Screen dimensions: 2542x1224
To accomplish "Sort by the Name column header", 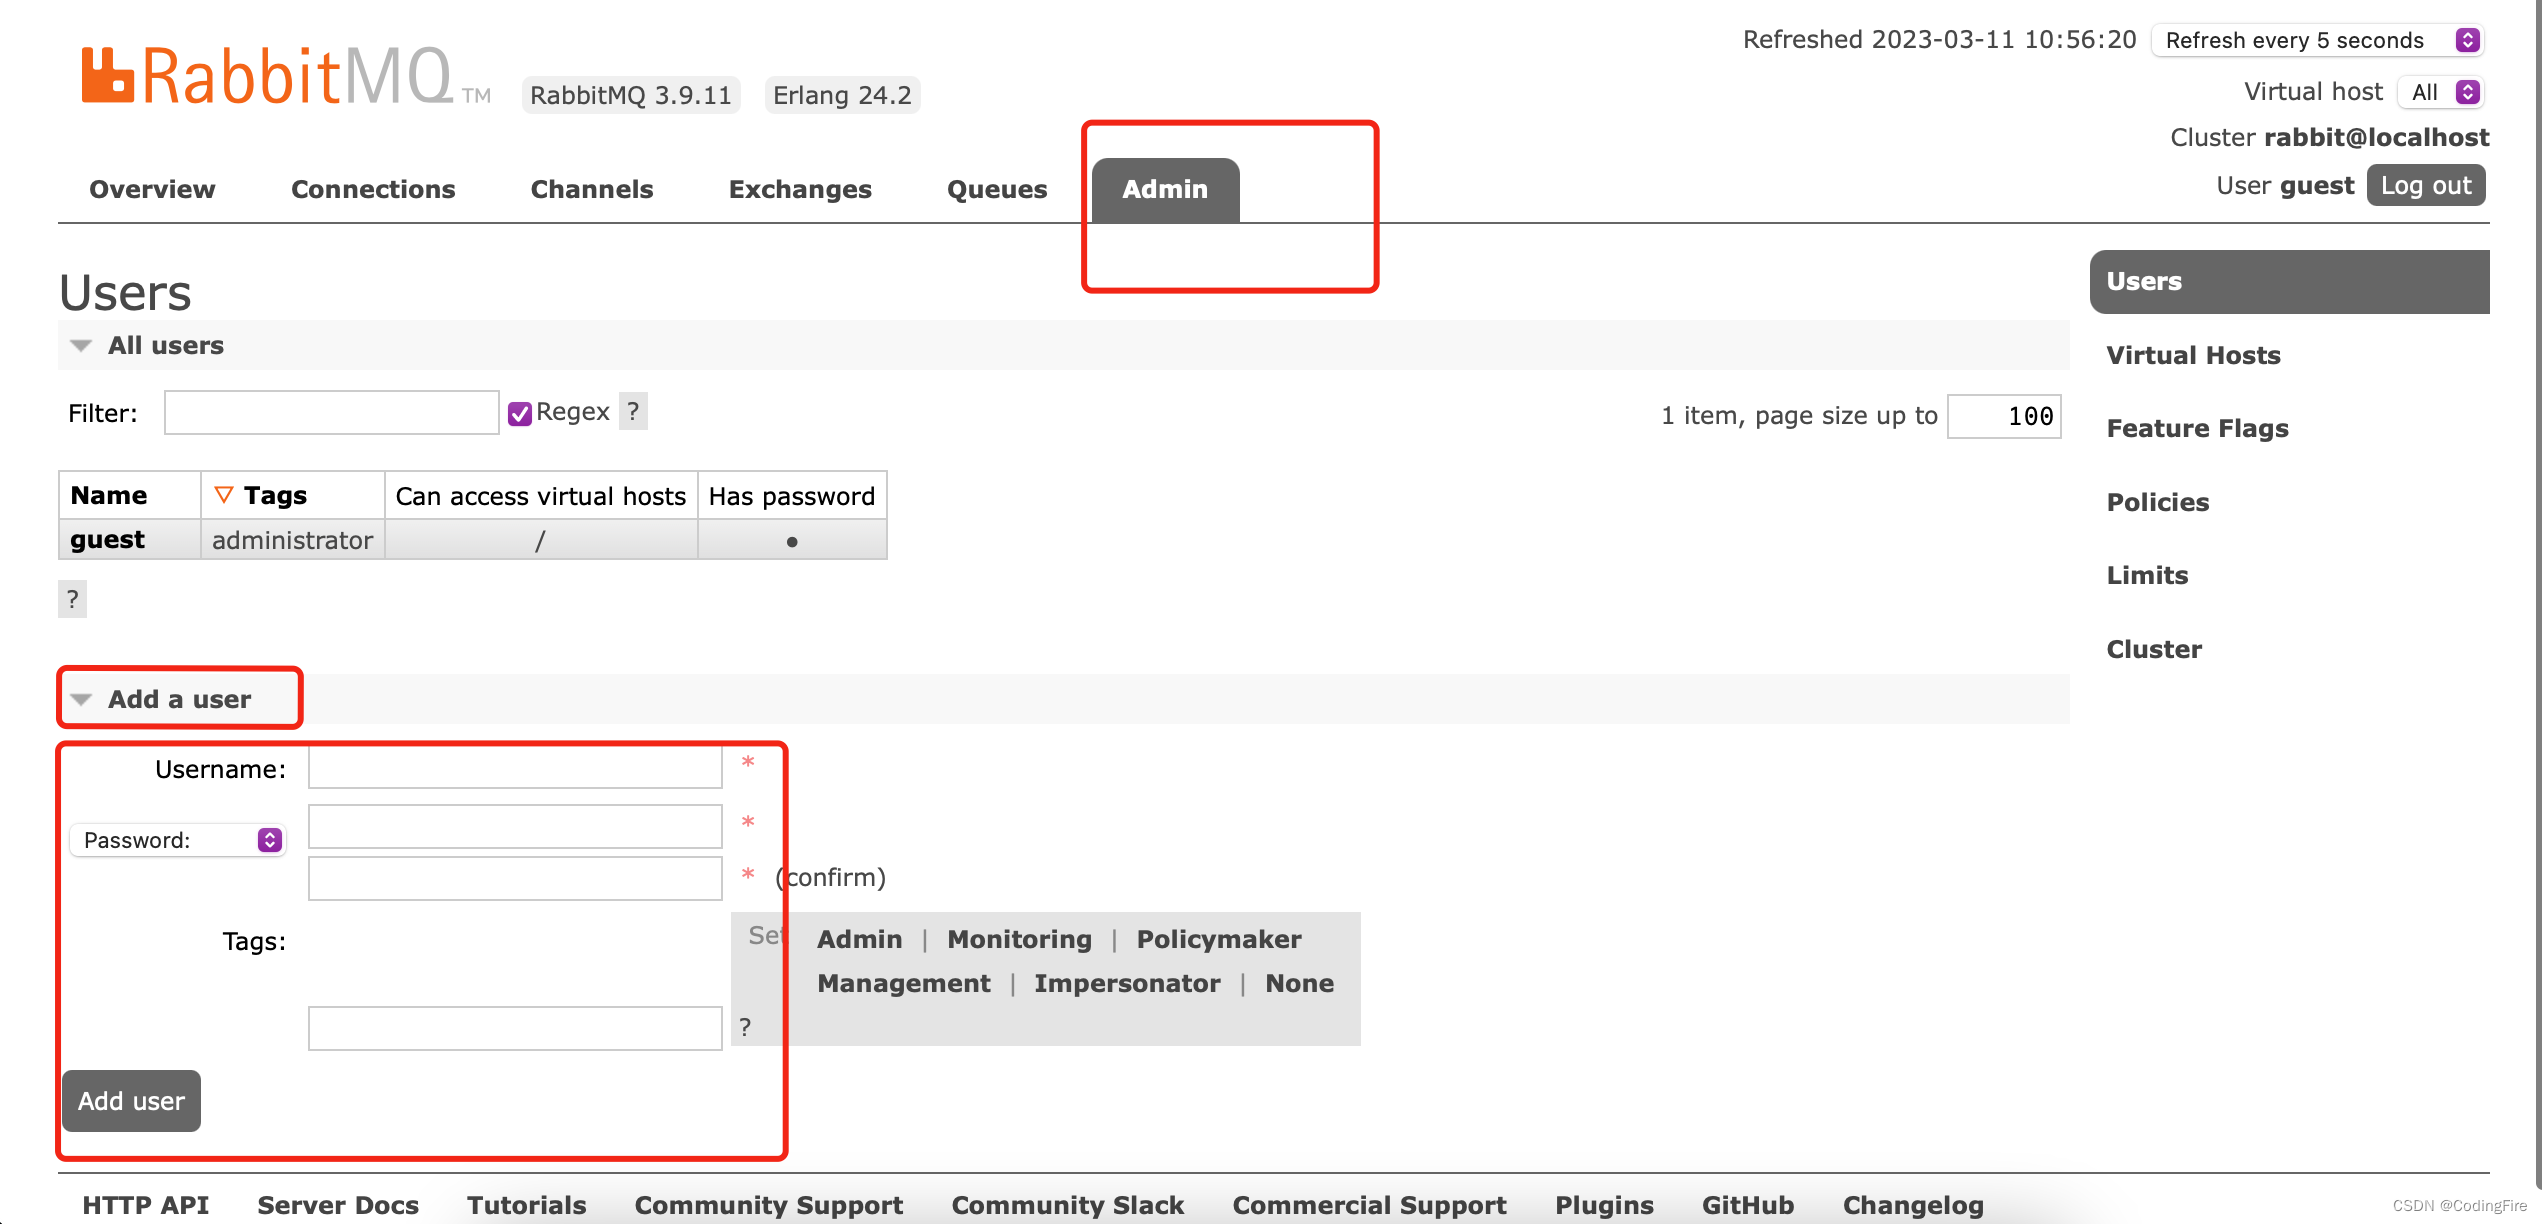I will pos(109,495).
